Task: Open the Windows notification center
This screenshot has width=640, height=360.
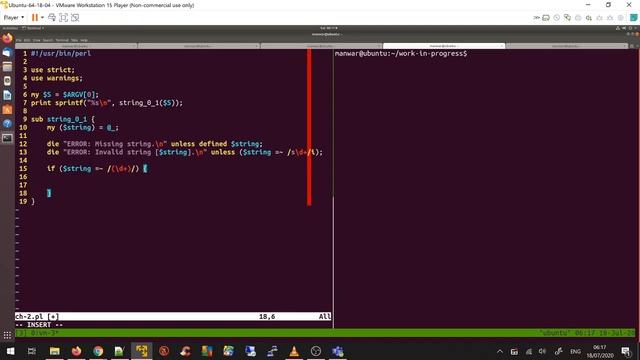Action: [626, 351]
